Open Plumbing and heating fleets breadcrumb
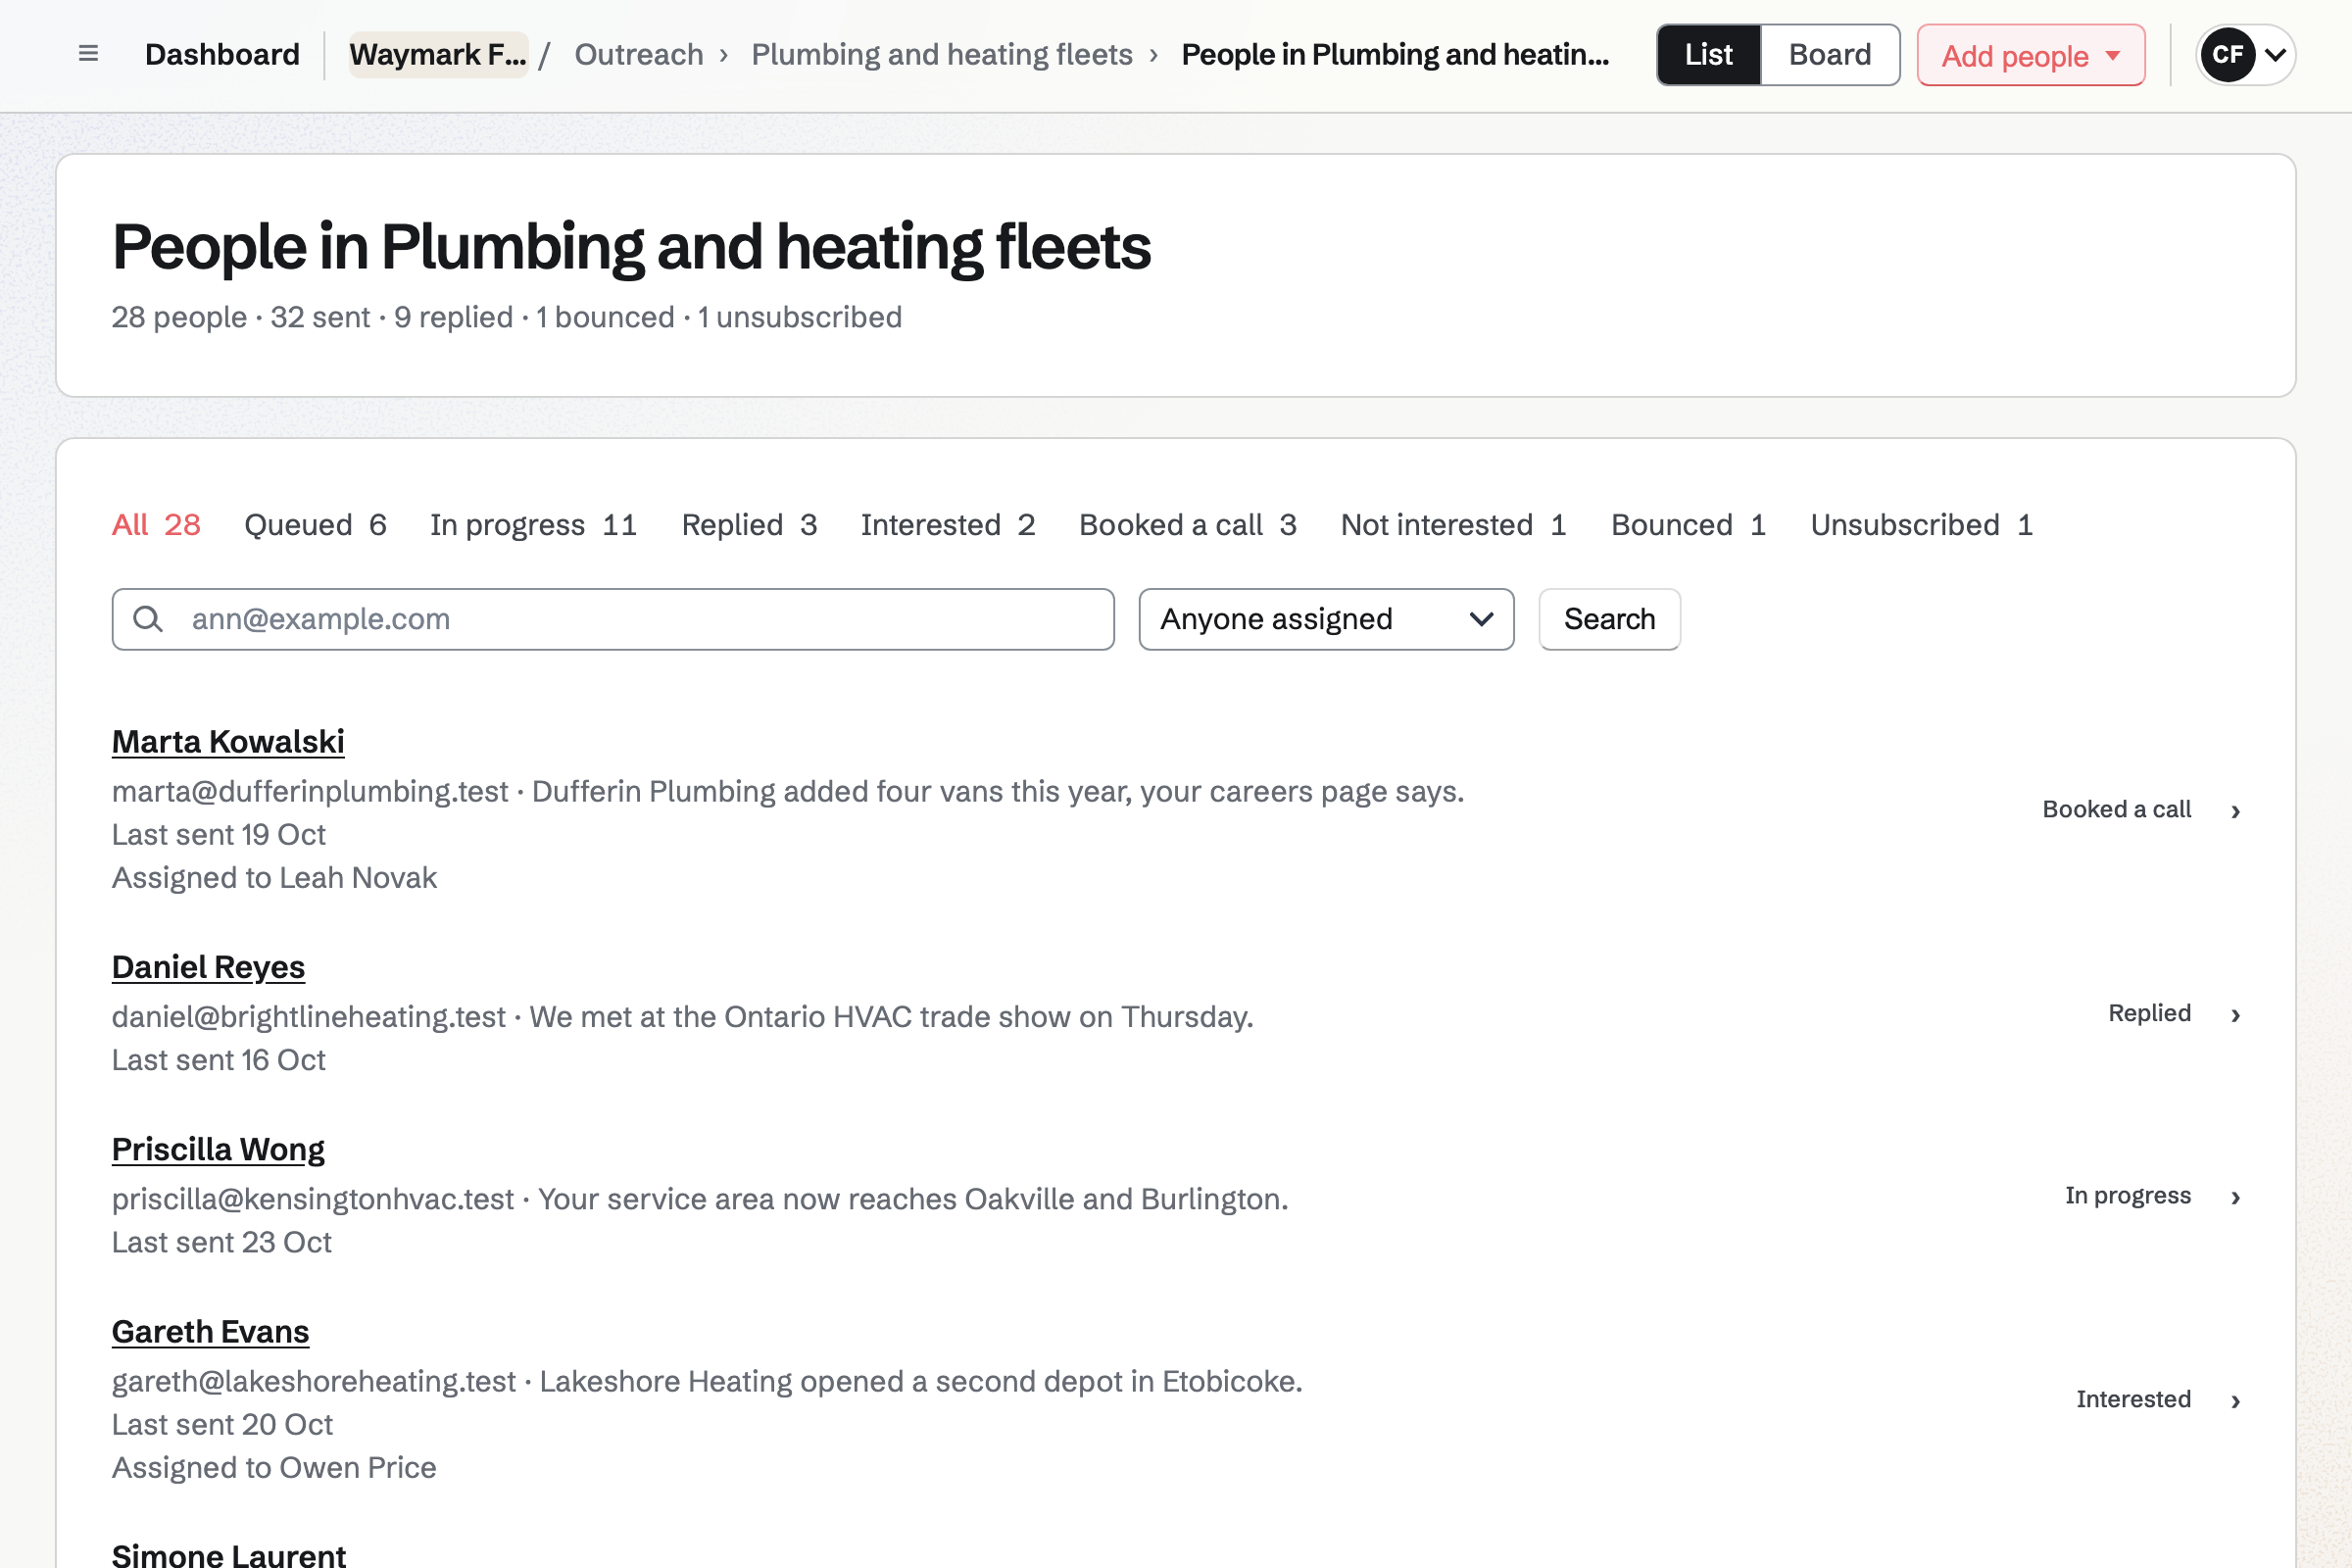Screen dimensions: 2352x1568 click(942, 54)
